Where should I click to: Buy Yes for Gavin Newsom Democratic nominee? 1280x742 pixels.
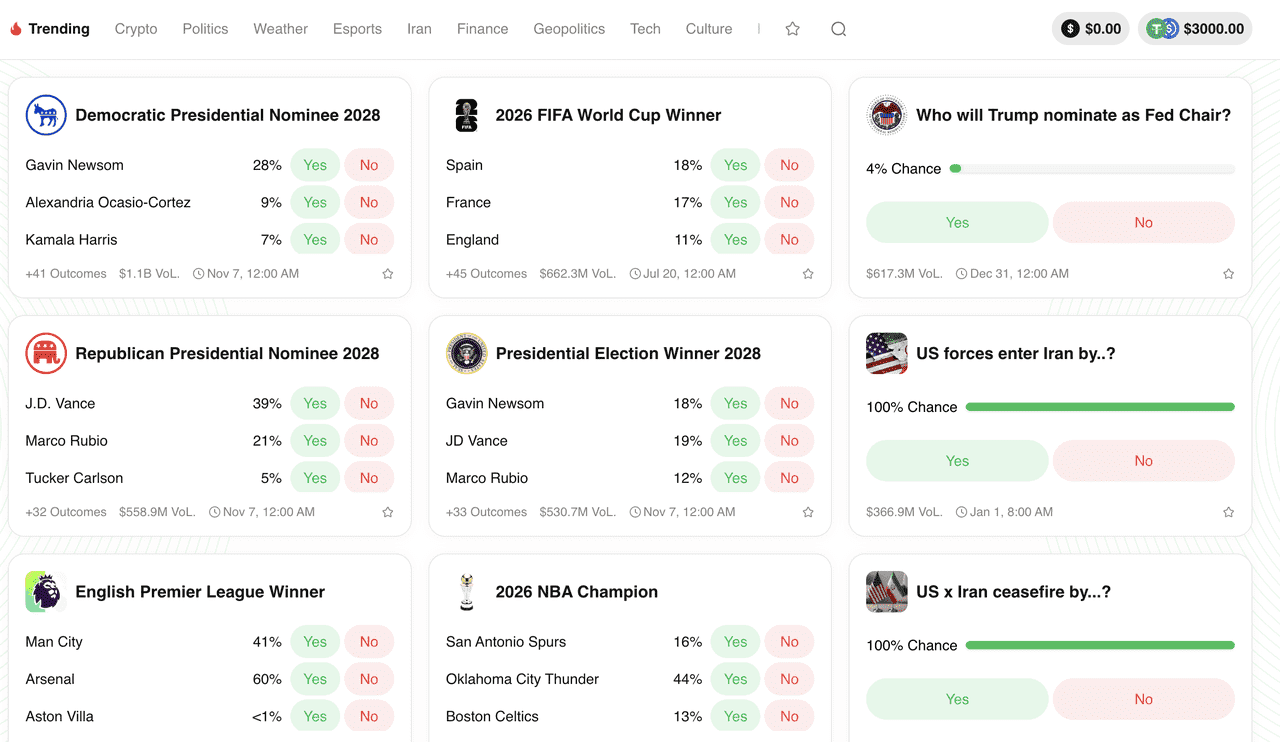pos(315,165)
